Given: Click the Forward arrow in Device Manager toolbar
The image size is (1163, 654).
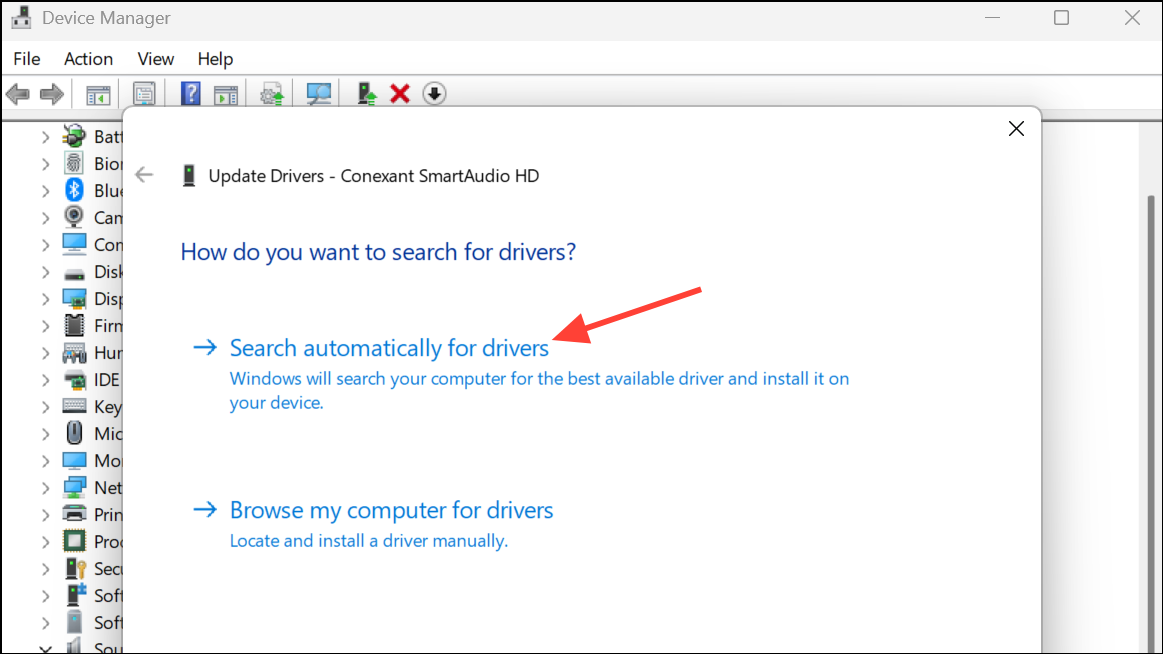Looking at the screenshot, I should pyautogui.click(x=51, y=94).
